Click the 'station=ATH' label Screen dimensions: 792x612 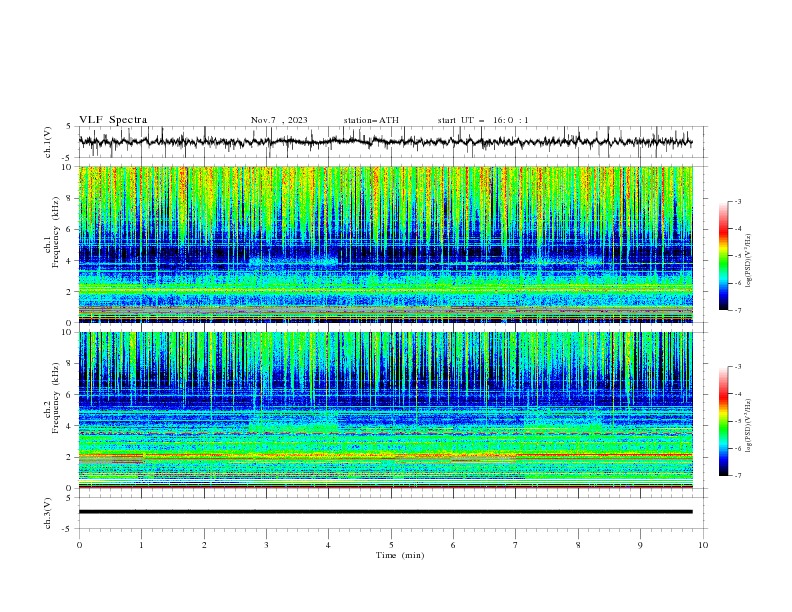tap(371, 120)
